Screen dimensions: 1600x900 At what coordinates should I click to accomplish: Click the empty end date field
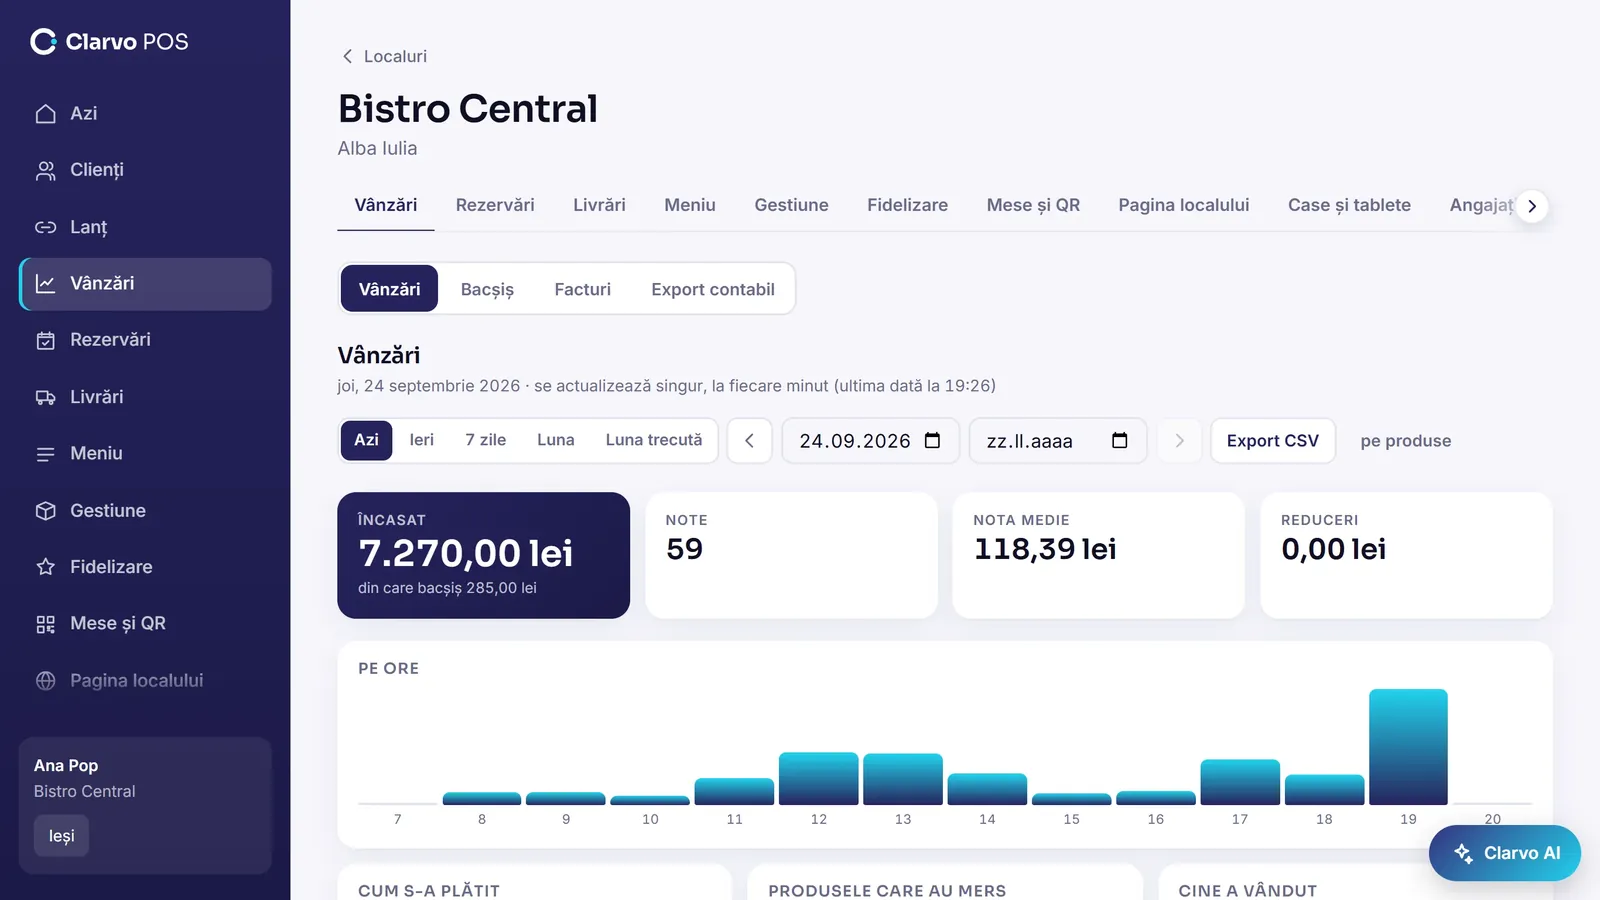click(x=1058, y=441)
